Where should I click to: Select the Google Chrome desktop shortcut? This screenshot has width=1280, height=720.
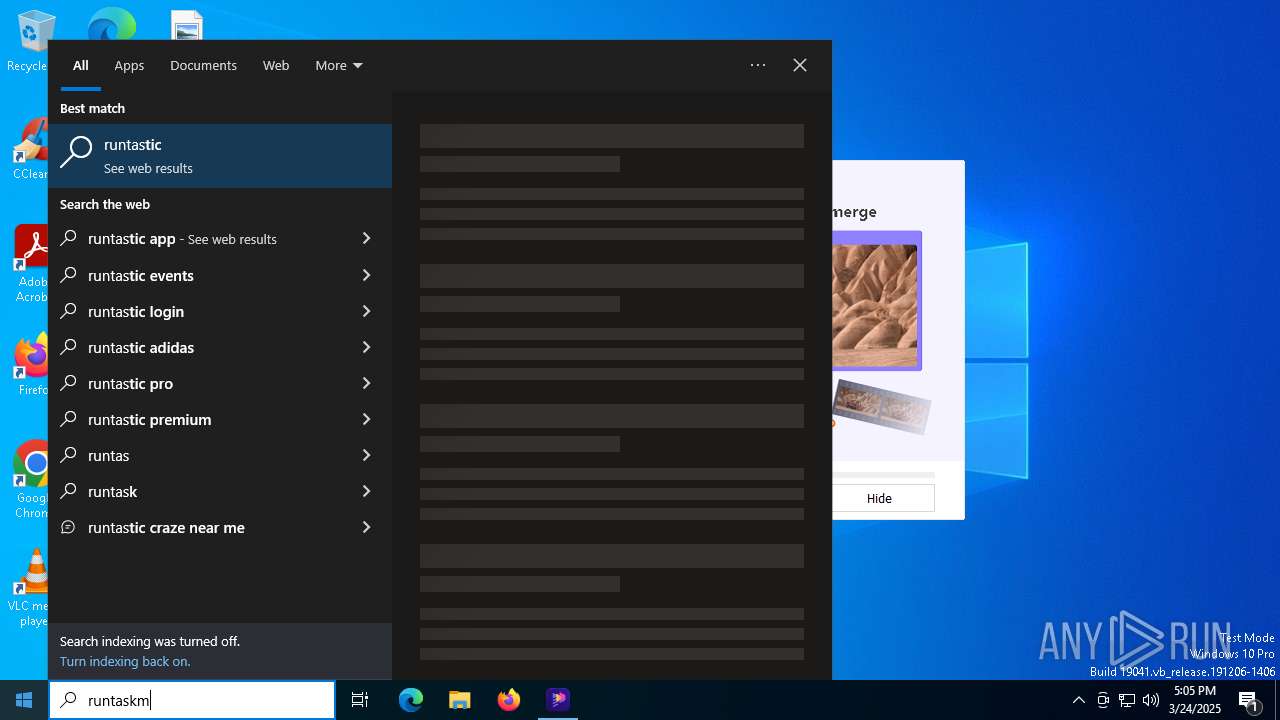[x=32, y=480]
